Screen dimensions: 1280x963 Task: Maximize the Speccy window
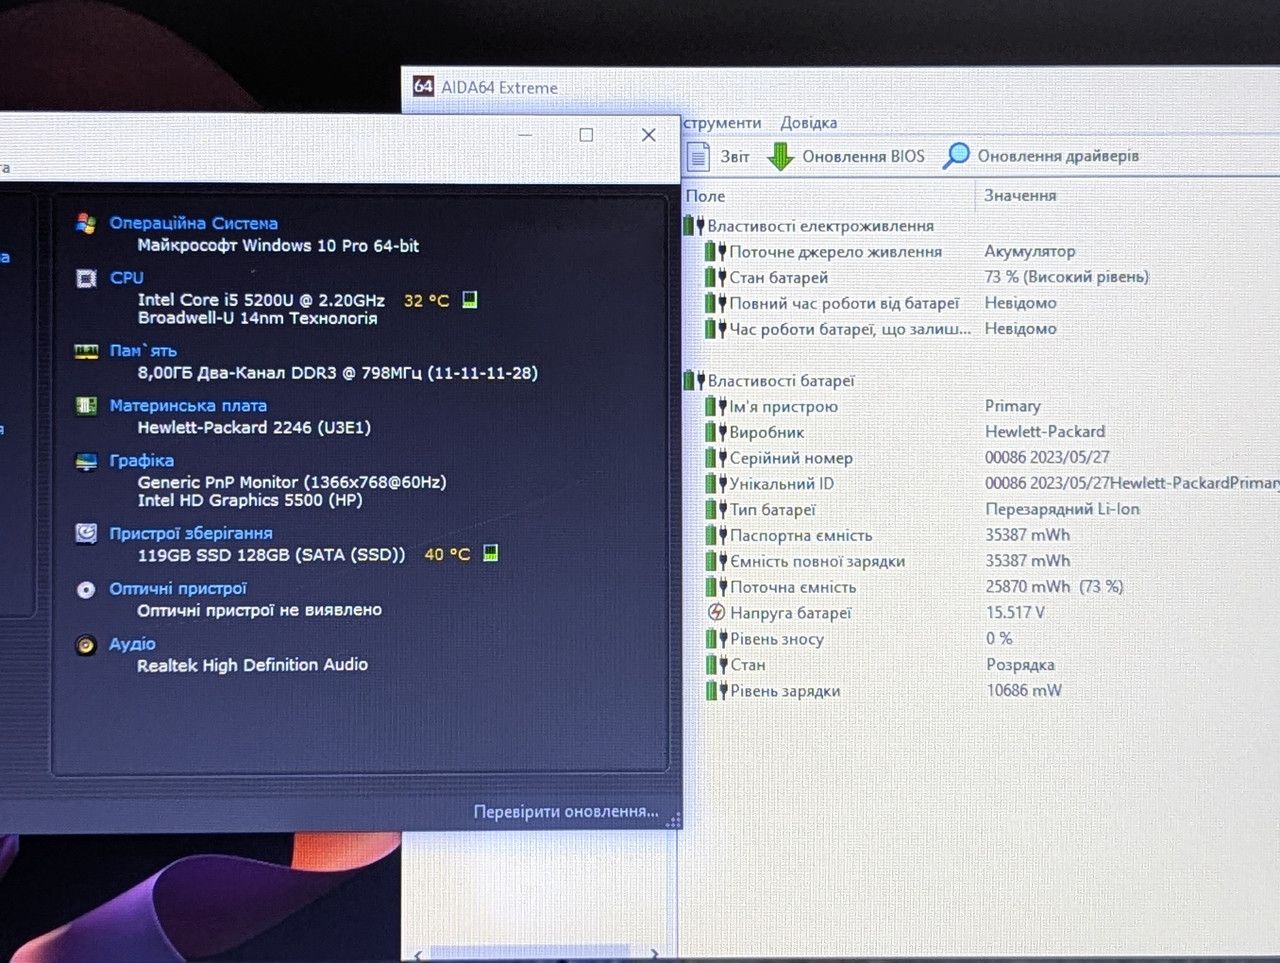point(587,135)
